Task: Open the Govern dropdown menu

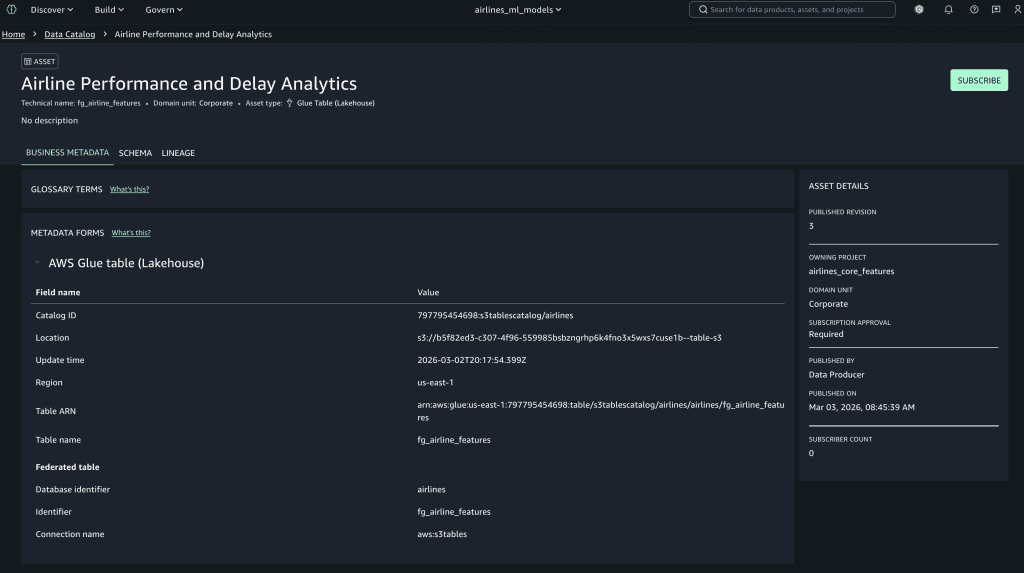Action: (x=164, y=10)
